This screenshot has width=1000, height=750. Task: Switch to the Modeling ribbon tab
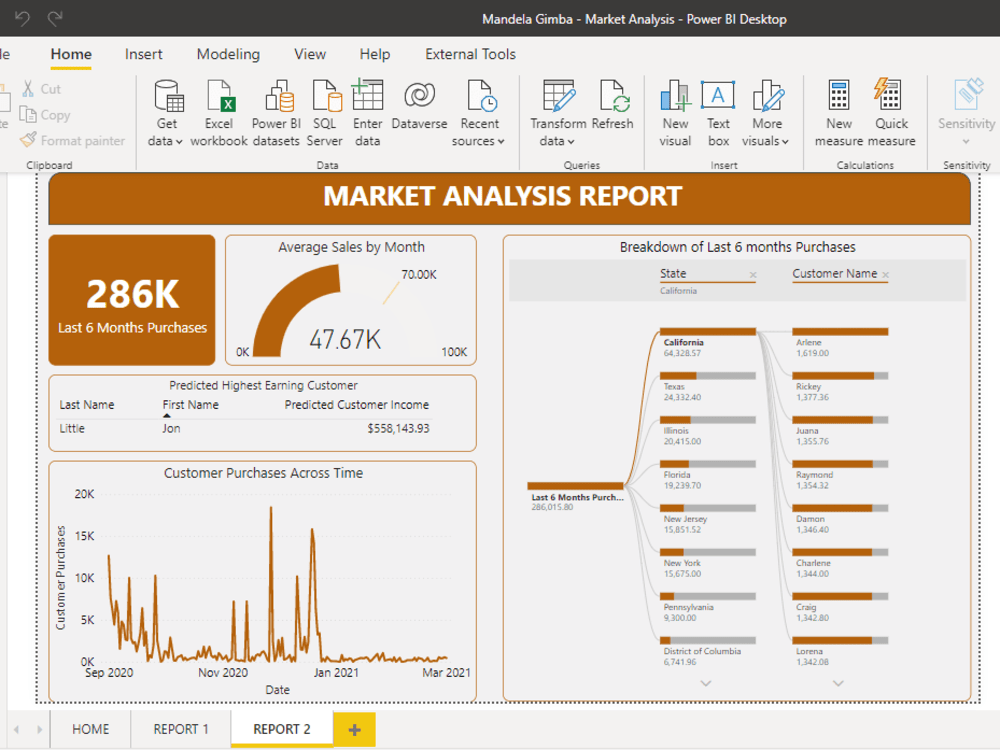(x=227, y=54)
